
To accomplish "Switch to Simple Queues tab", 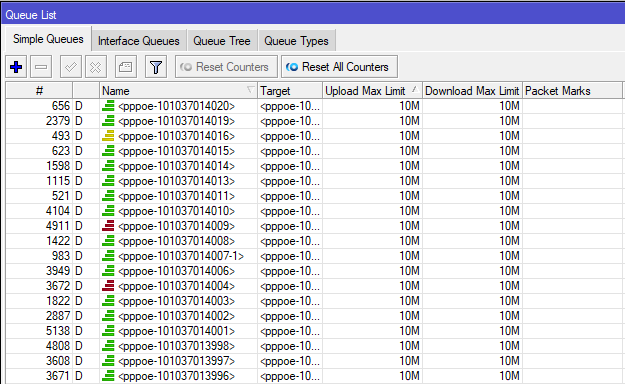I will (x=48, y=39).
